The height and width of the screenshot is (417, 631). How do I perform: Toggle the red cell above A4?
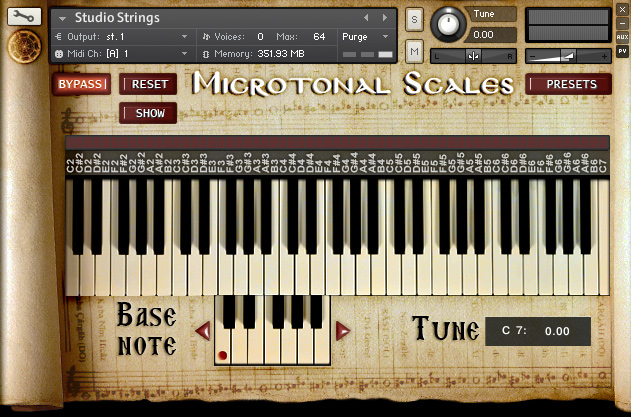pos(363,143)
